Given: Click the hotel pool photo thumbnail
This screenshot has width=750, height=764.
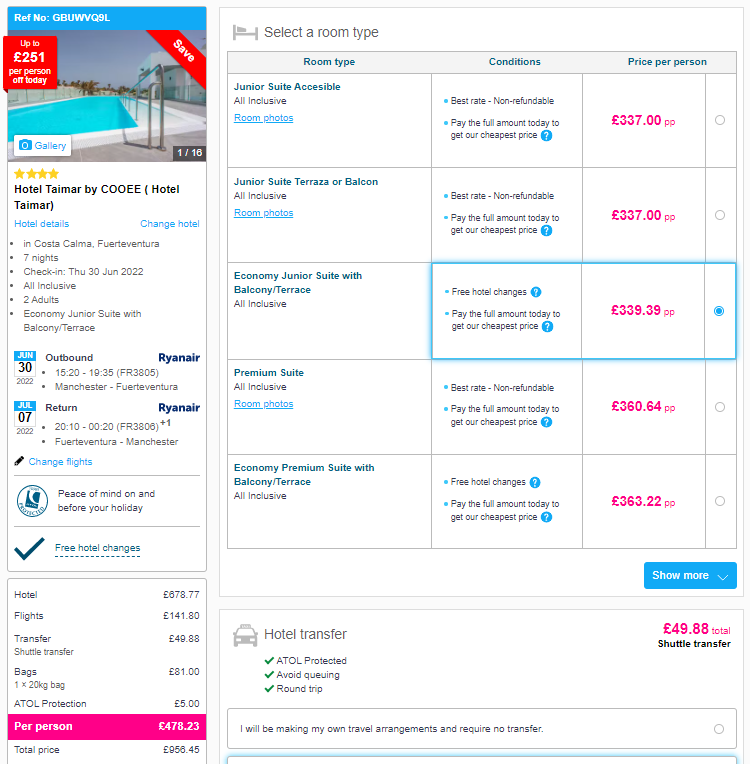Looking at the screenshot, I should pyautogui.click(x=107, y=96).
